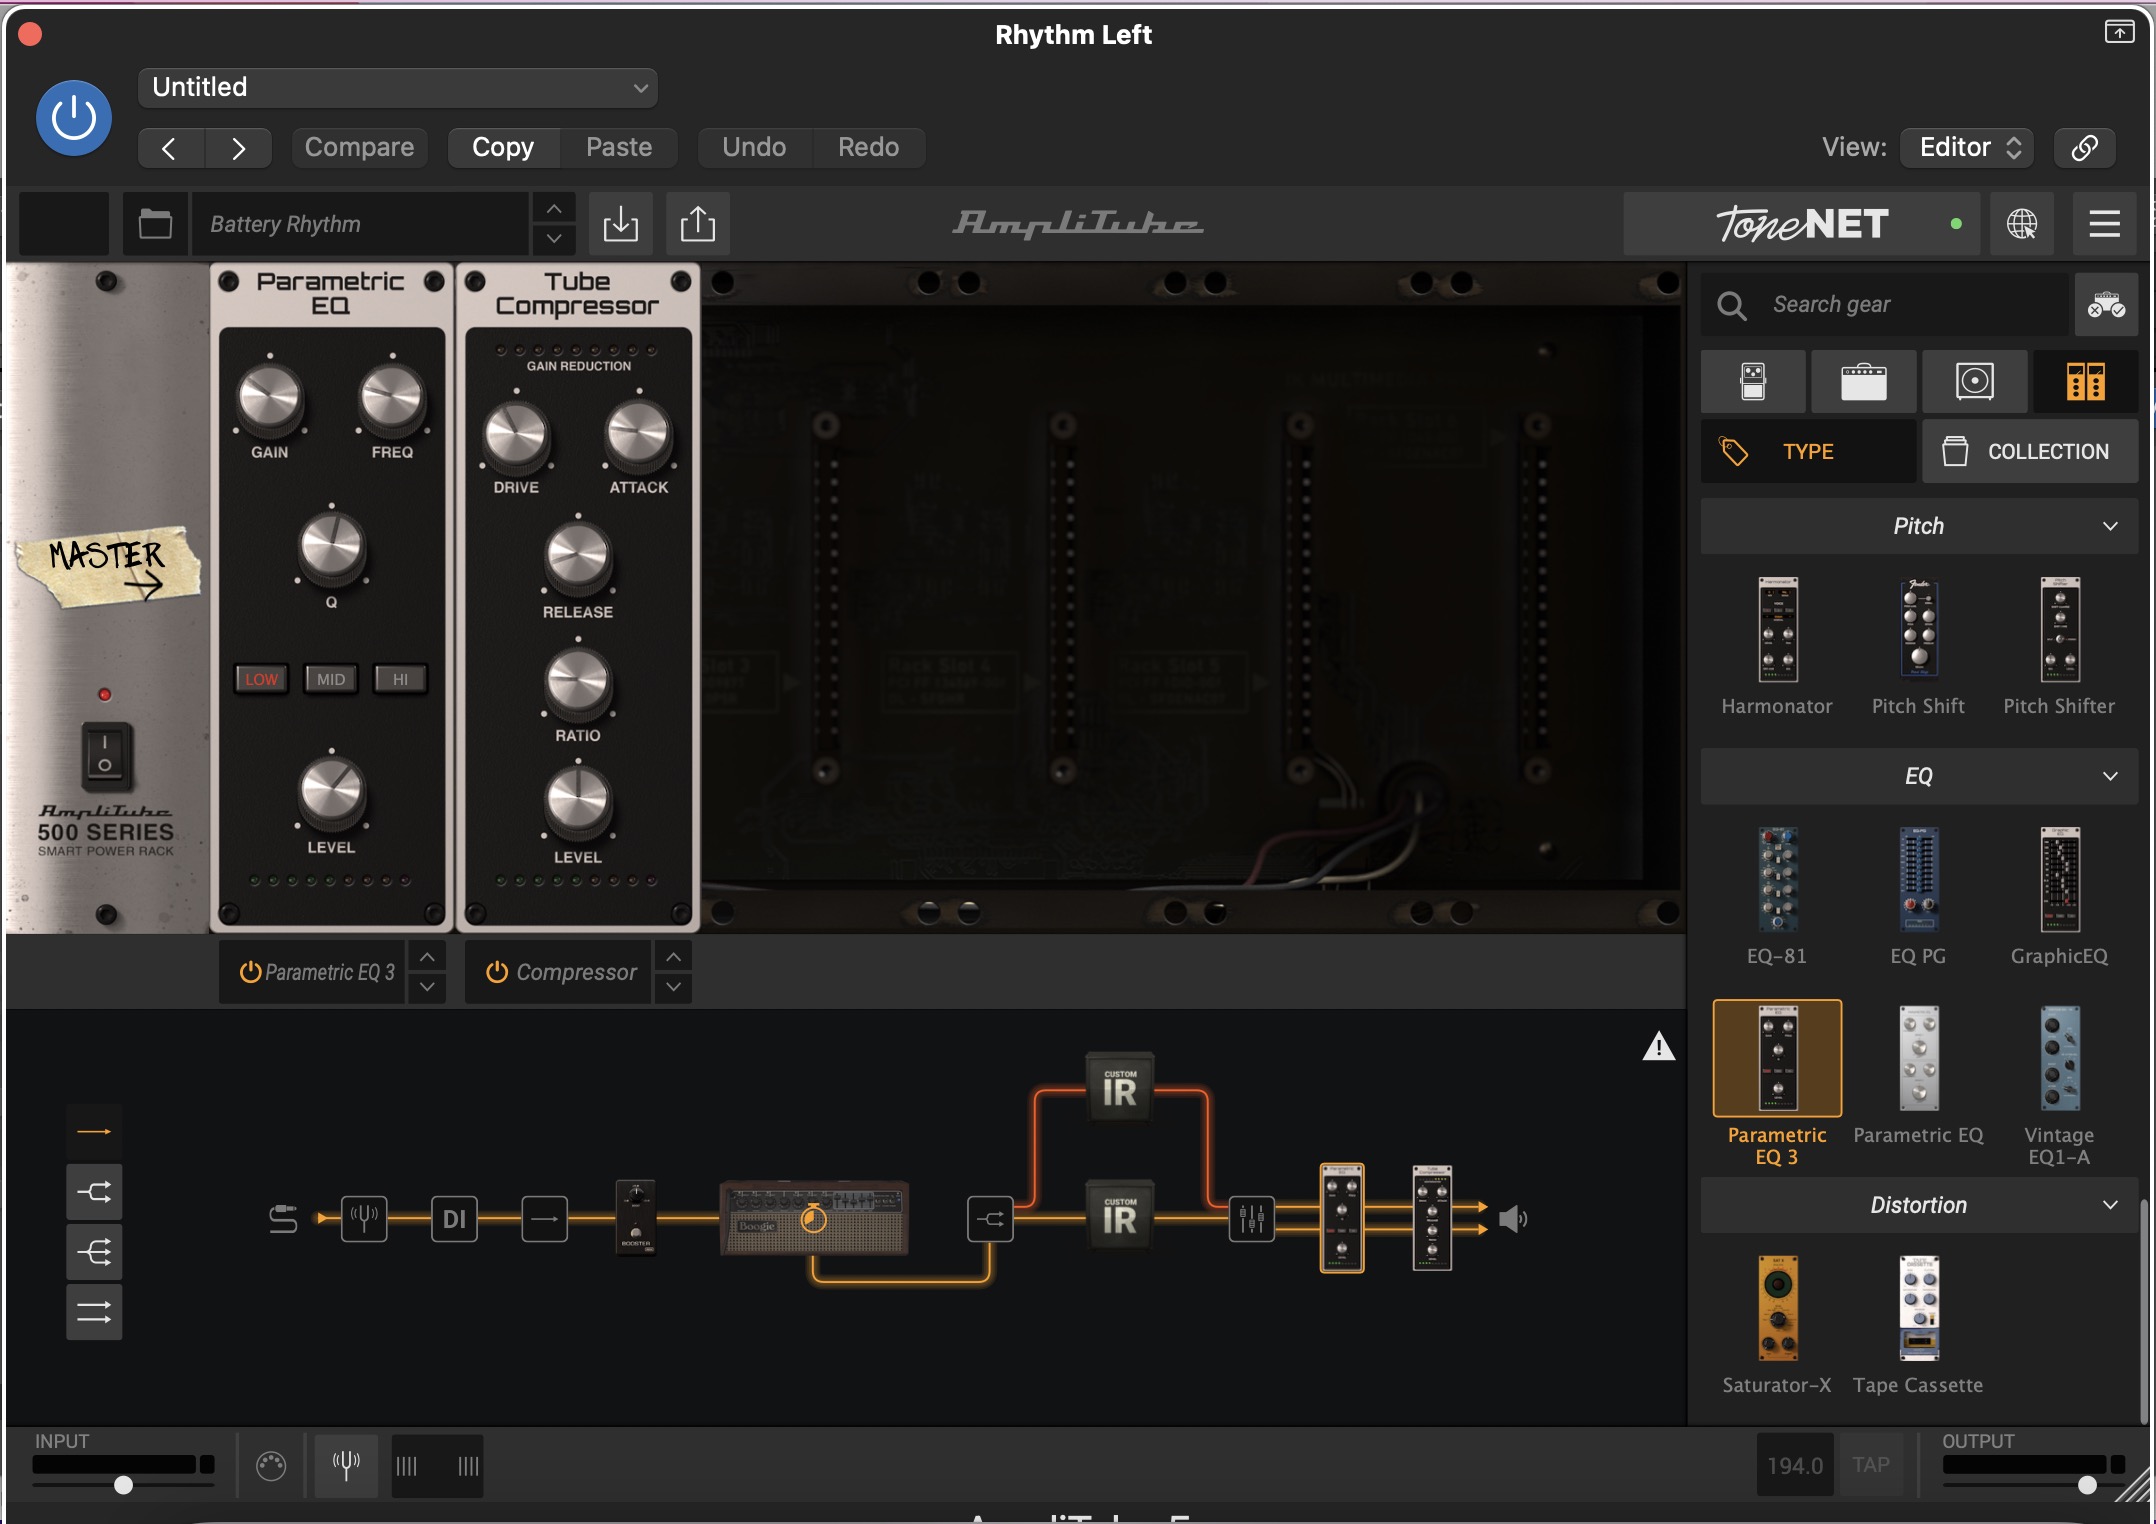Open the tuner in bottom bar
2156x1524 pixels.
coord(346,1466)
